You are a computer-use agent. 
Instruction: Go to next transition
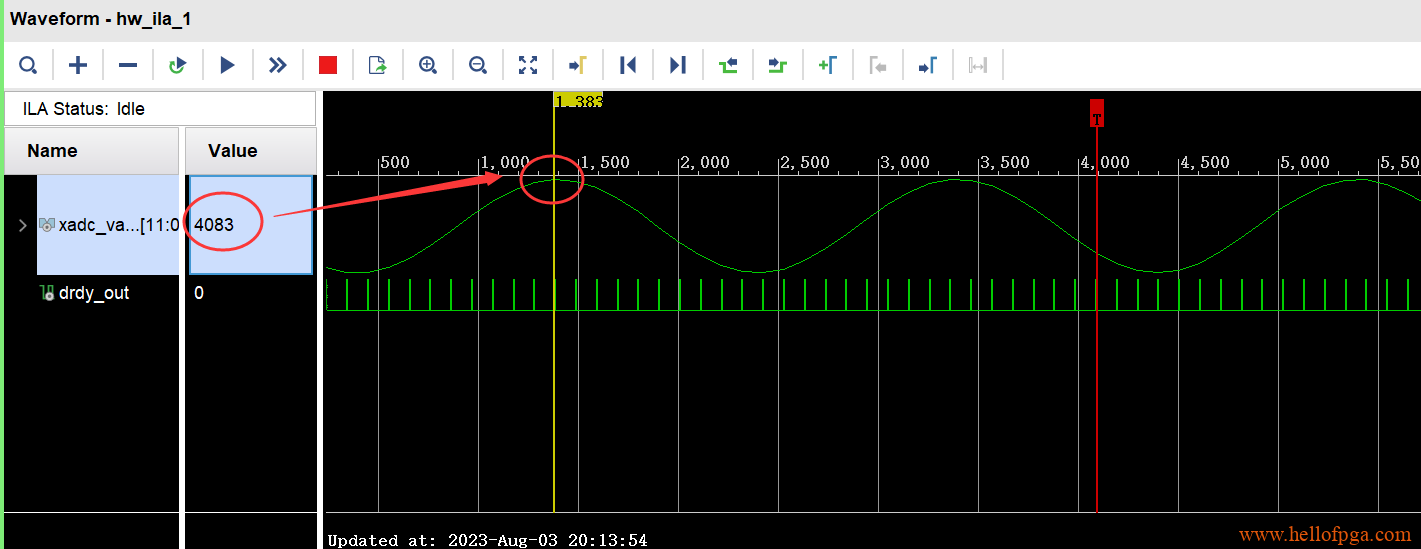pos(778,66)
